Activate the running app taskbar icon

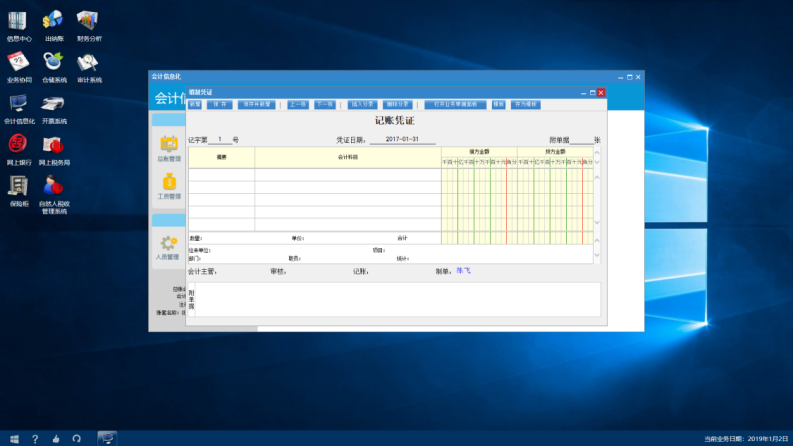pyautogui.click(x=107, y=438)
